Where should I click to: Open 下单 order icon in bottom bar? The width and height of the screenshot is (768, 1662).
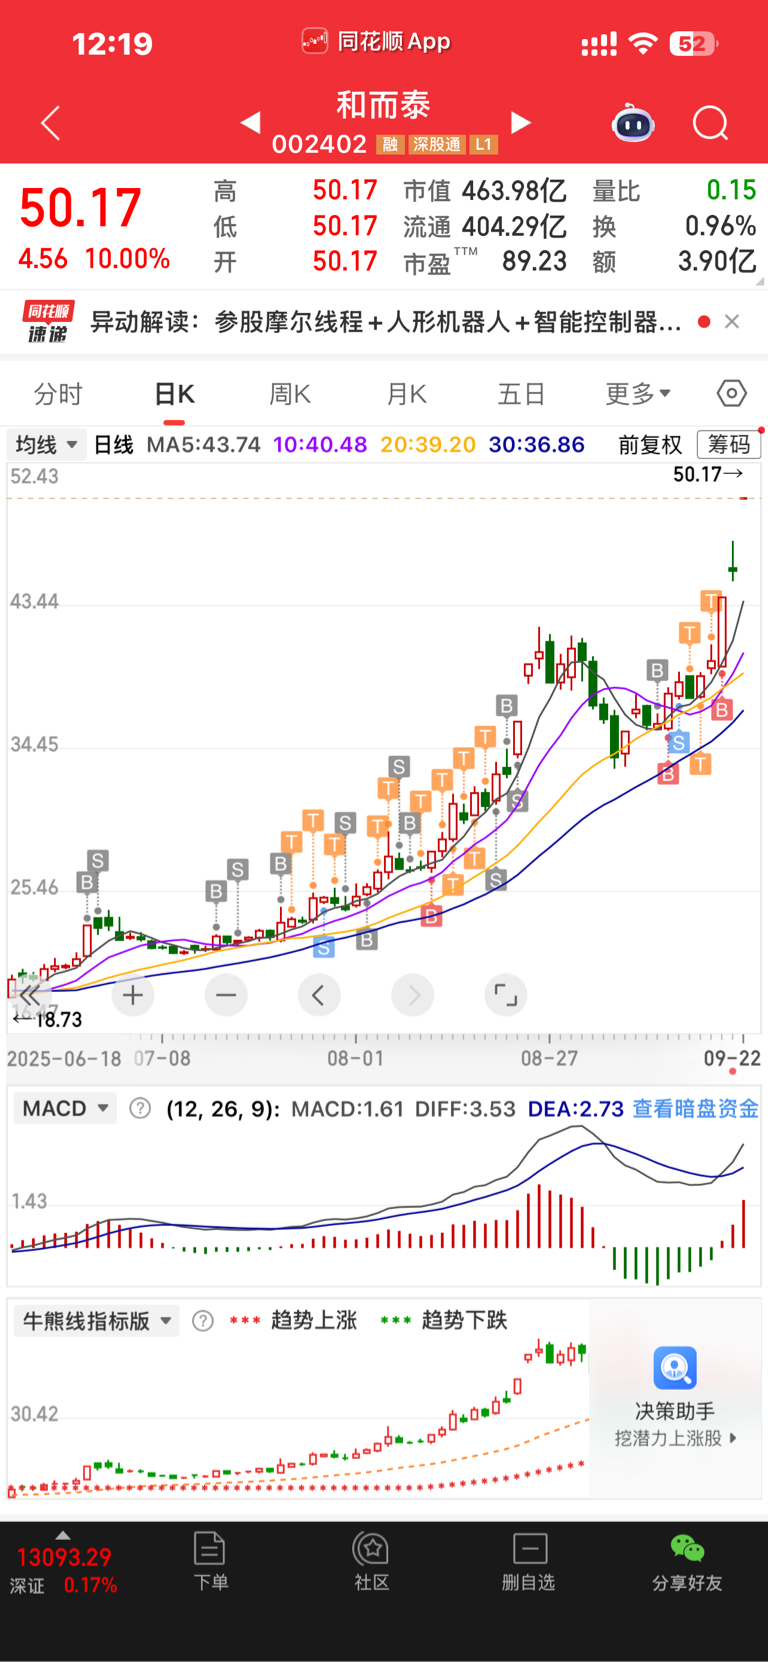tap(210, 1561)
